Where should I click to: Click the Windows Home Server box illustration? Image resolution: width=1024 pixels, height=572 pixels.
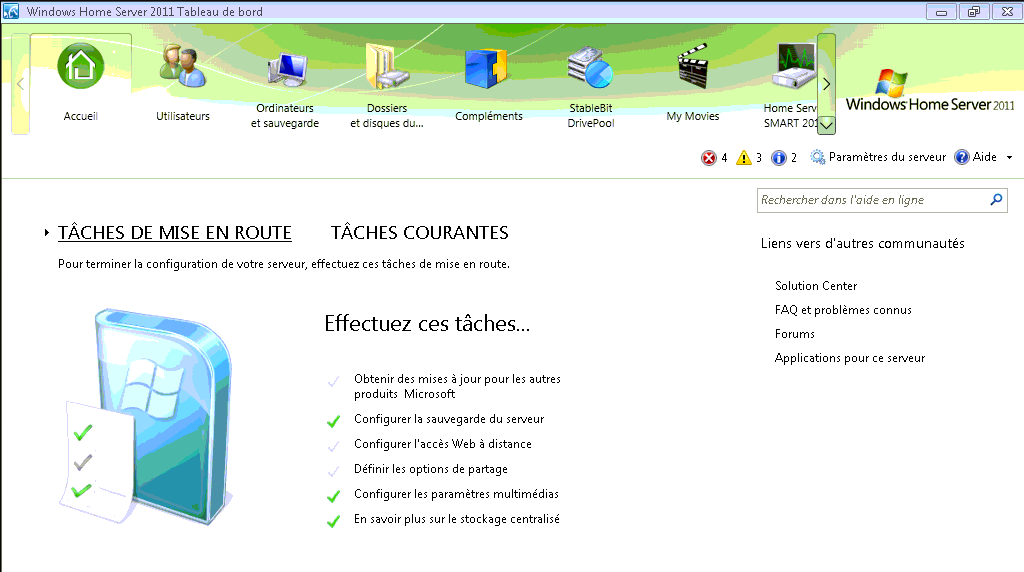[x=147, y=417]
